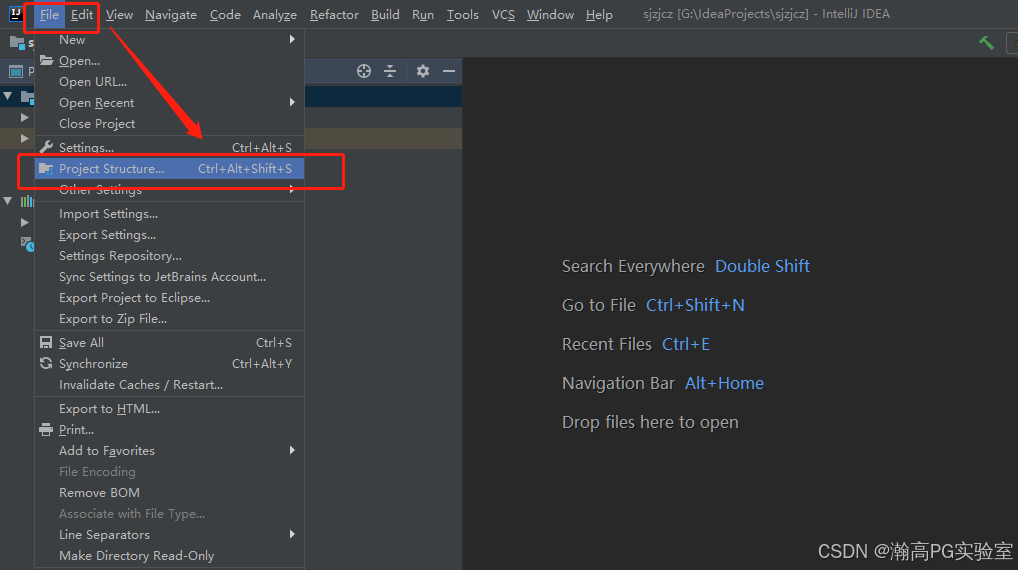
Task: Open the Build menu
Action: (x=385, y=14)
